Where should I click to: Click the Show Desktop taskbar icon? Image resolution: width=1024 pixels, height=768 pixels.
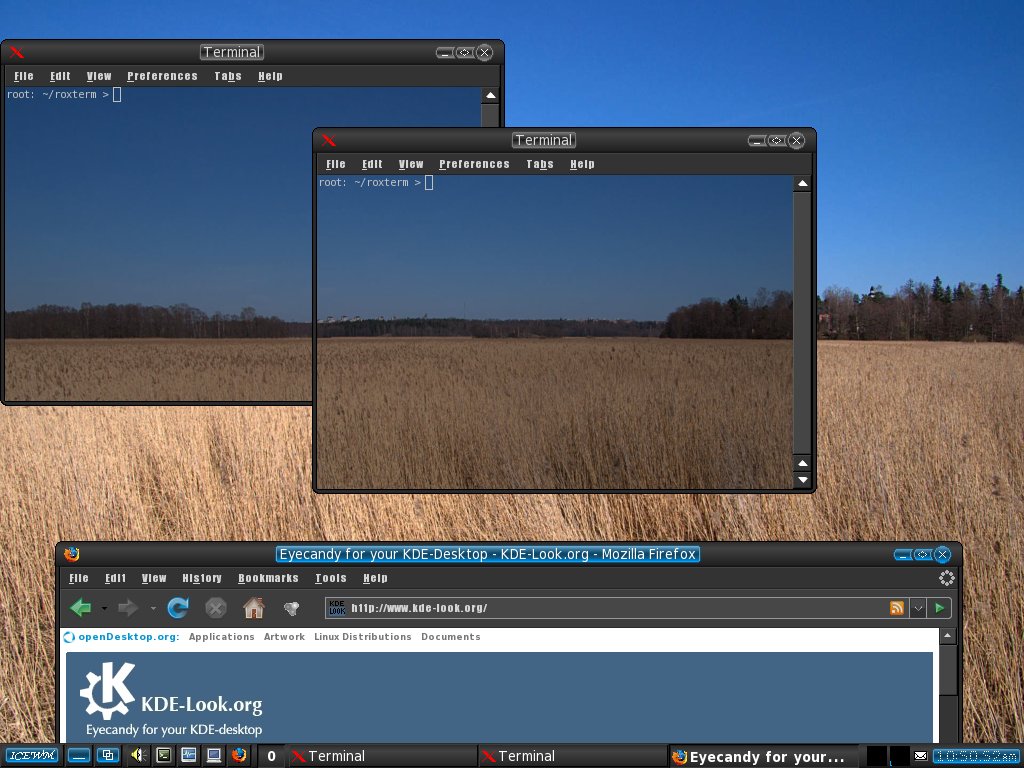(79, 756)
